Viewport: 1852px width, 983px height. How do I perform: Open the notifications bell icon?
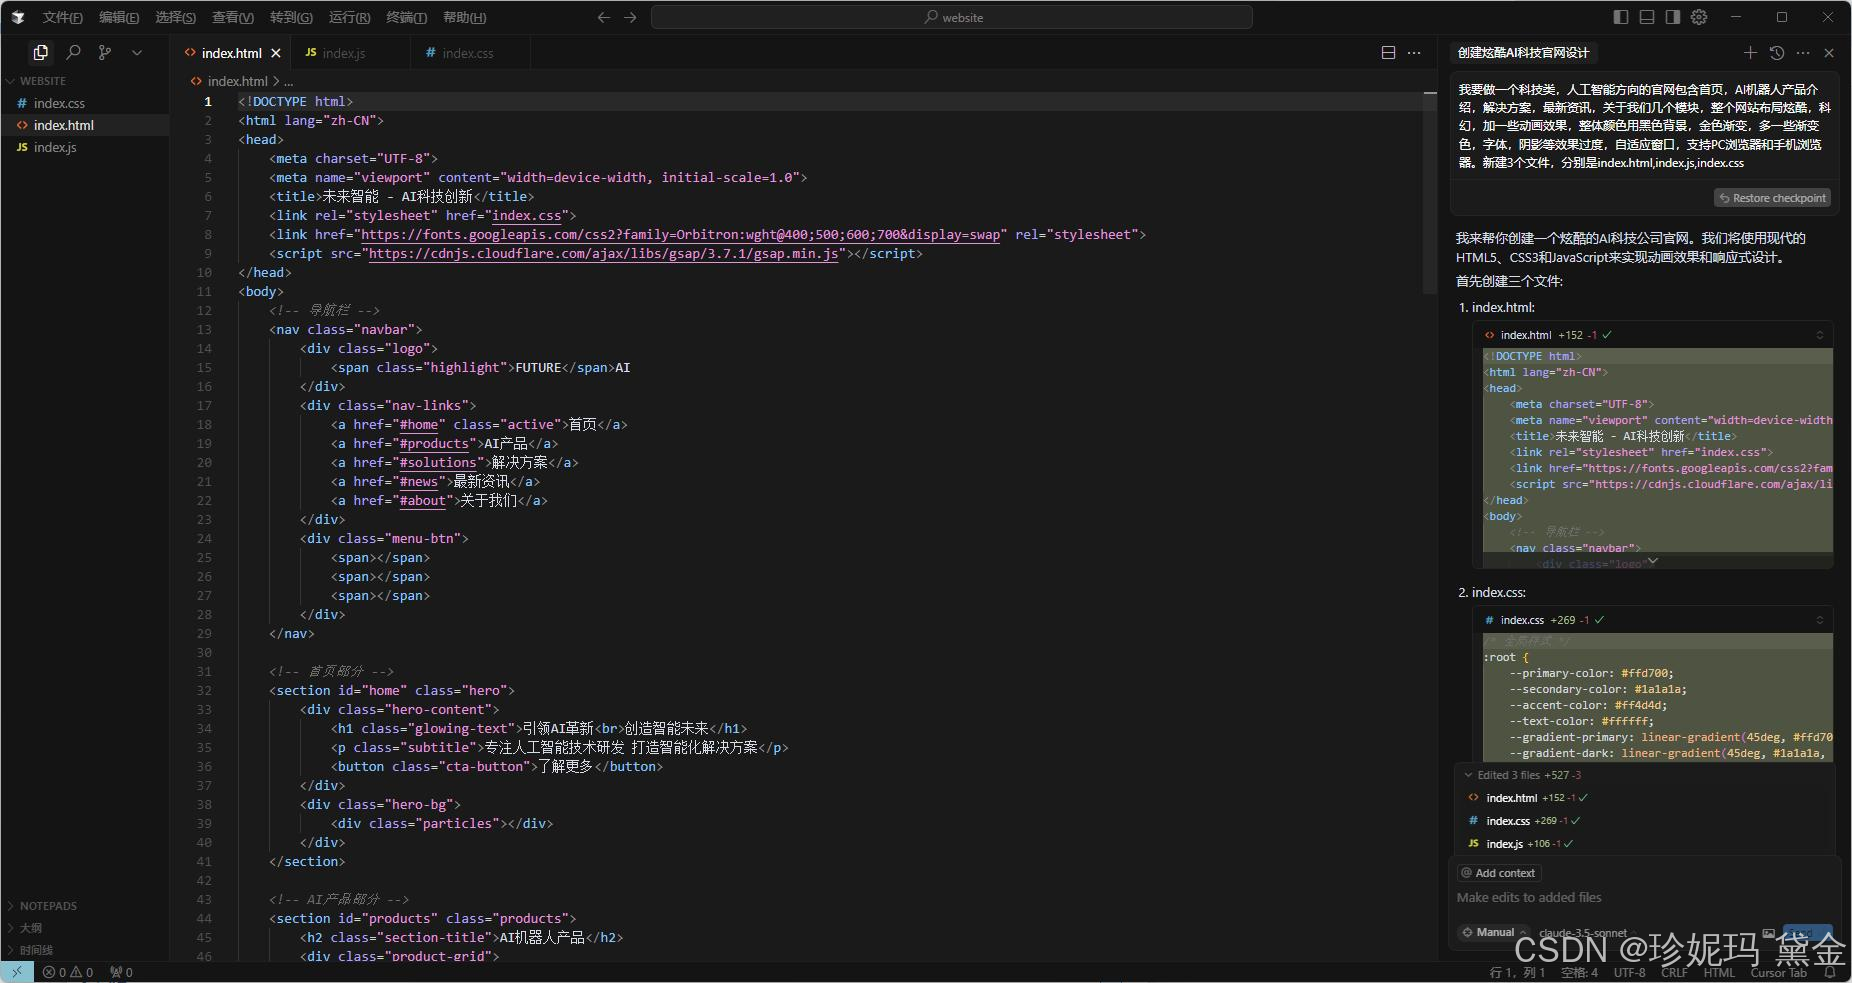pos(1830,972)
